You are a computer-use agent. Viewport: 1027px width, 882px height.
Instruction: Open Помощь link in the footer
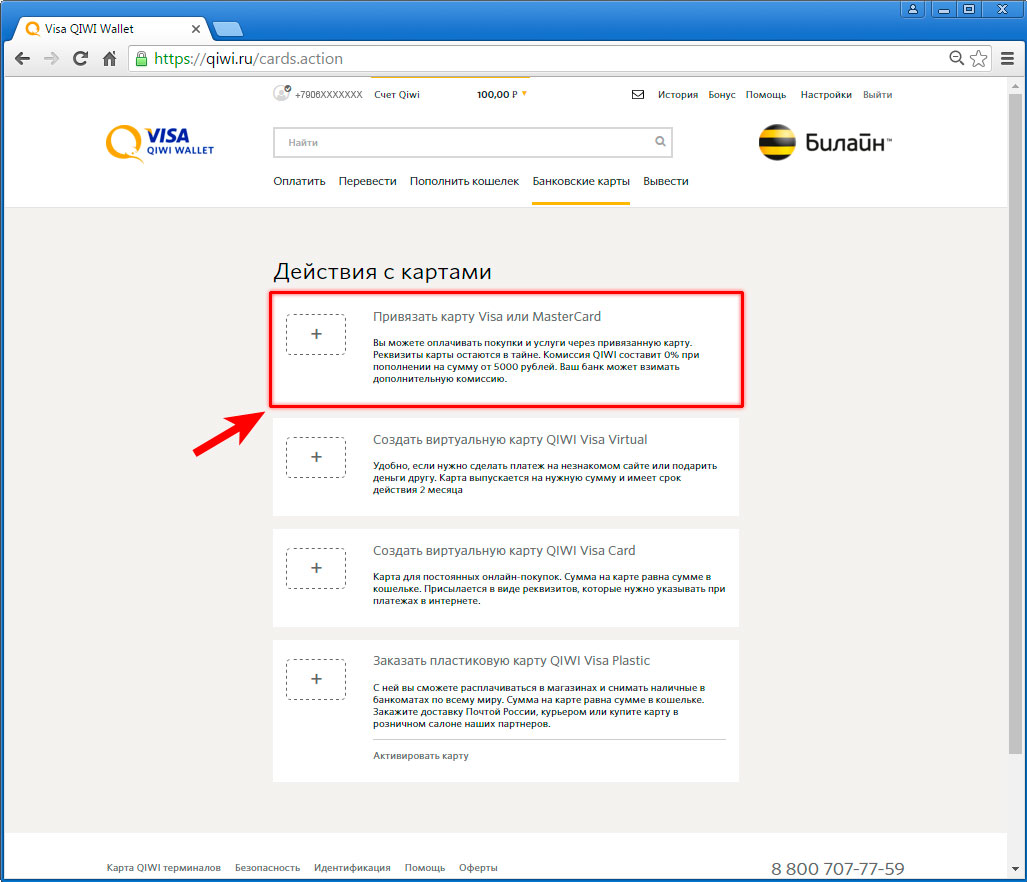click(x=424, y=868)
